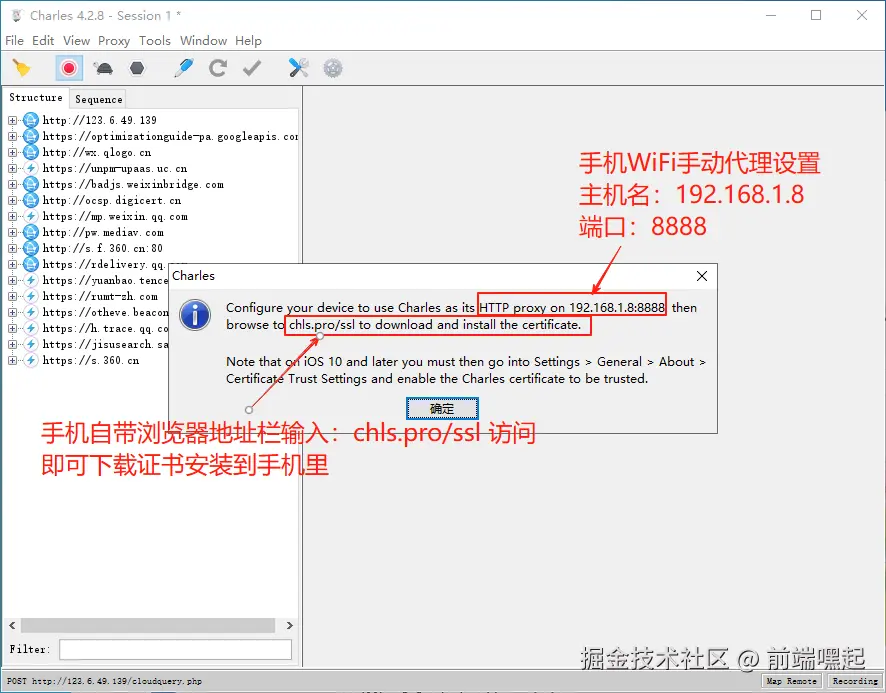
Task: Click globe icon beside optimizationguide-pa.googleapis host
Action: tap(31, 136)
